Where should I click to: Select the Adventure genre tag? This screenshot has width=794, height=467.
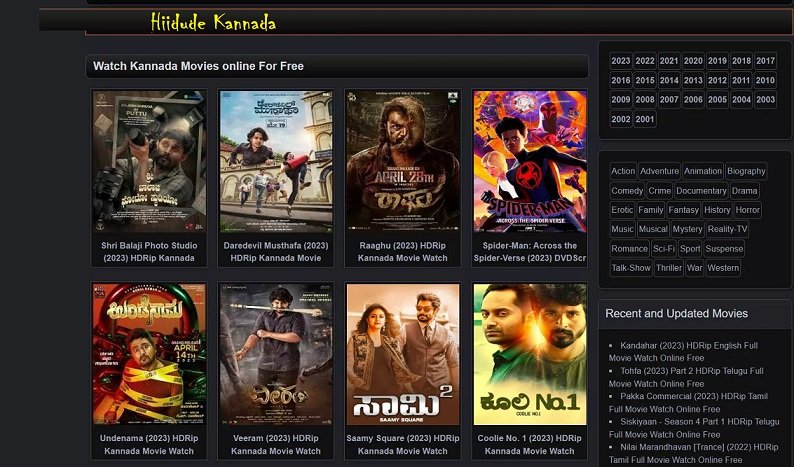pyautogui.click(x=659, y=171)
